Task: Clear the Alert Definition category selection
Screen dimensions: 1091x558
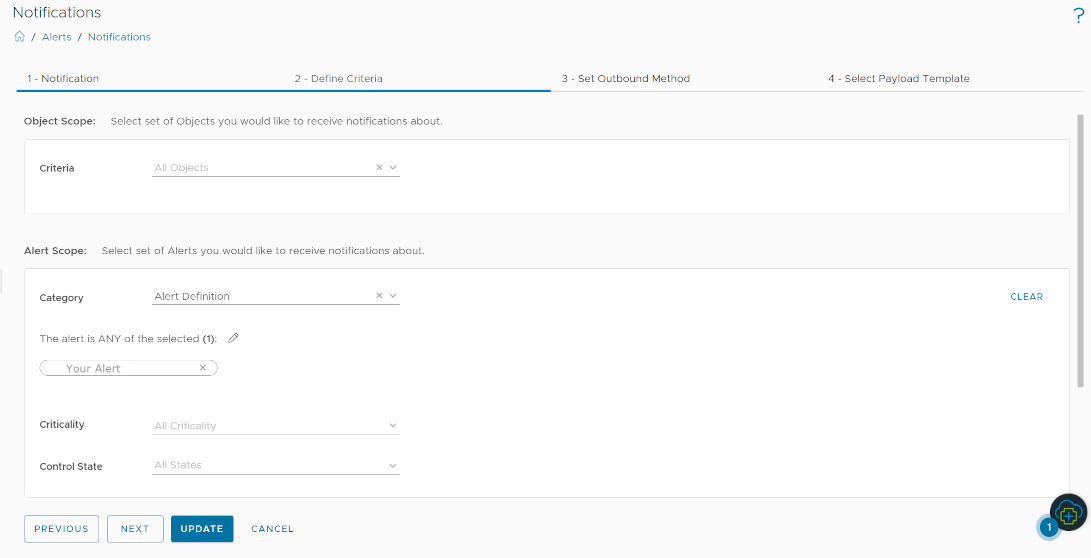Action: point(379,296)
